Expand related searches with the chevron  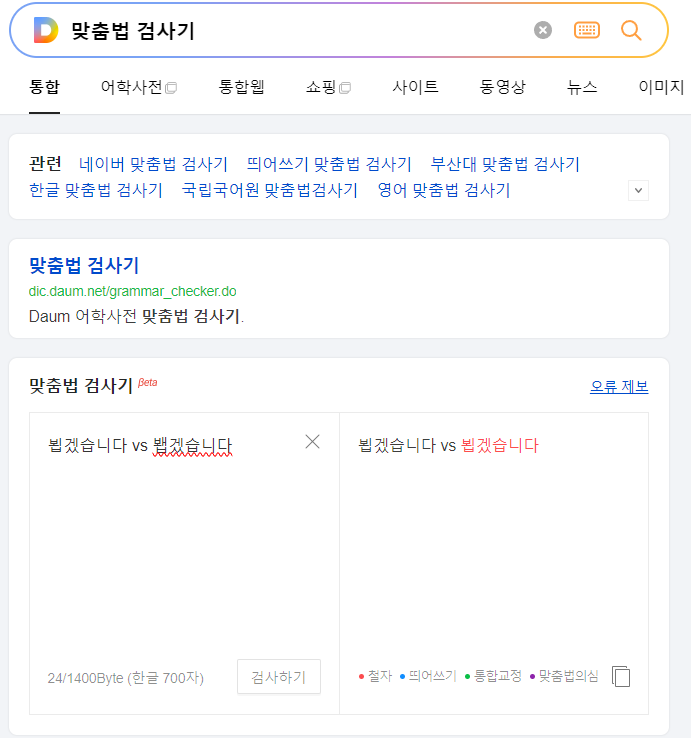tap(638, 191)
